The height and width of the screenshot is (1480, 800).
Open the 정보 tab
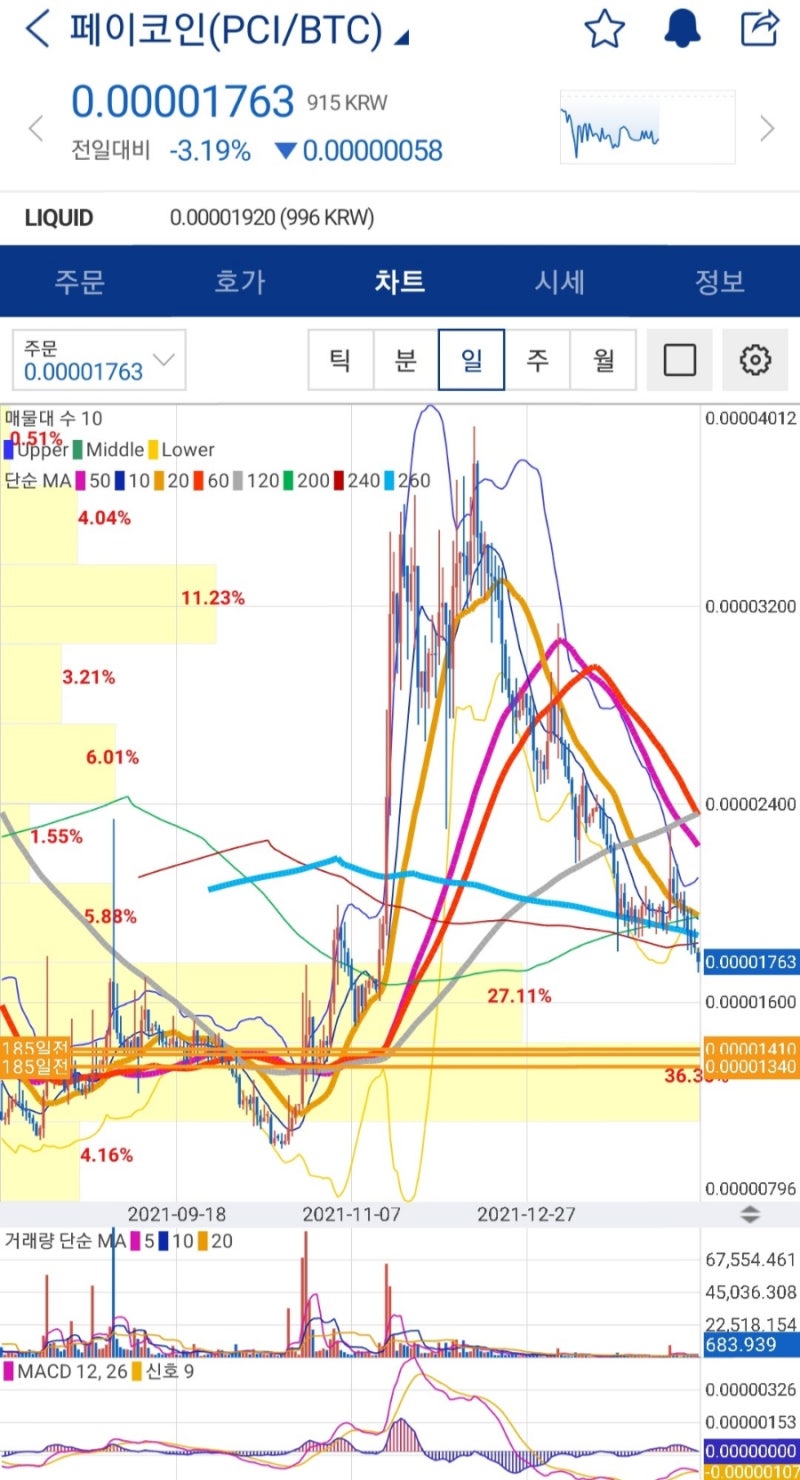click(720, 281)
